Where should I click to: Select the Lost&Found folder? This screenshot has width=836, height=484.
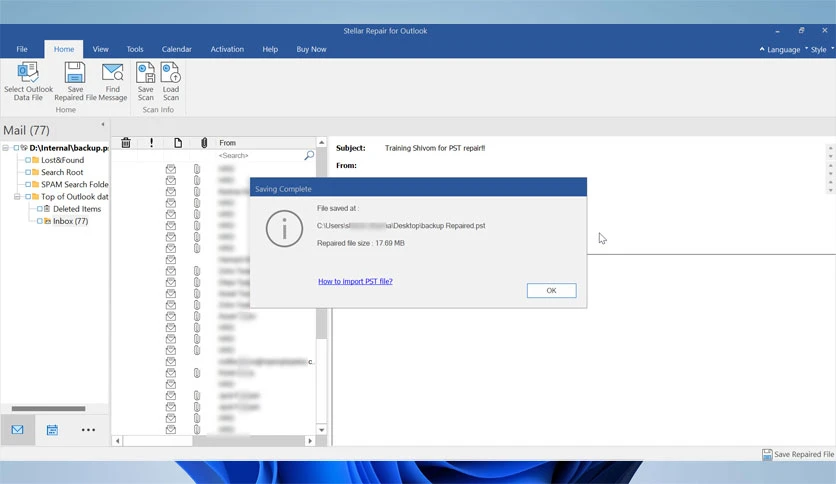(x=62, y=160)
